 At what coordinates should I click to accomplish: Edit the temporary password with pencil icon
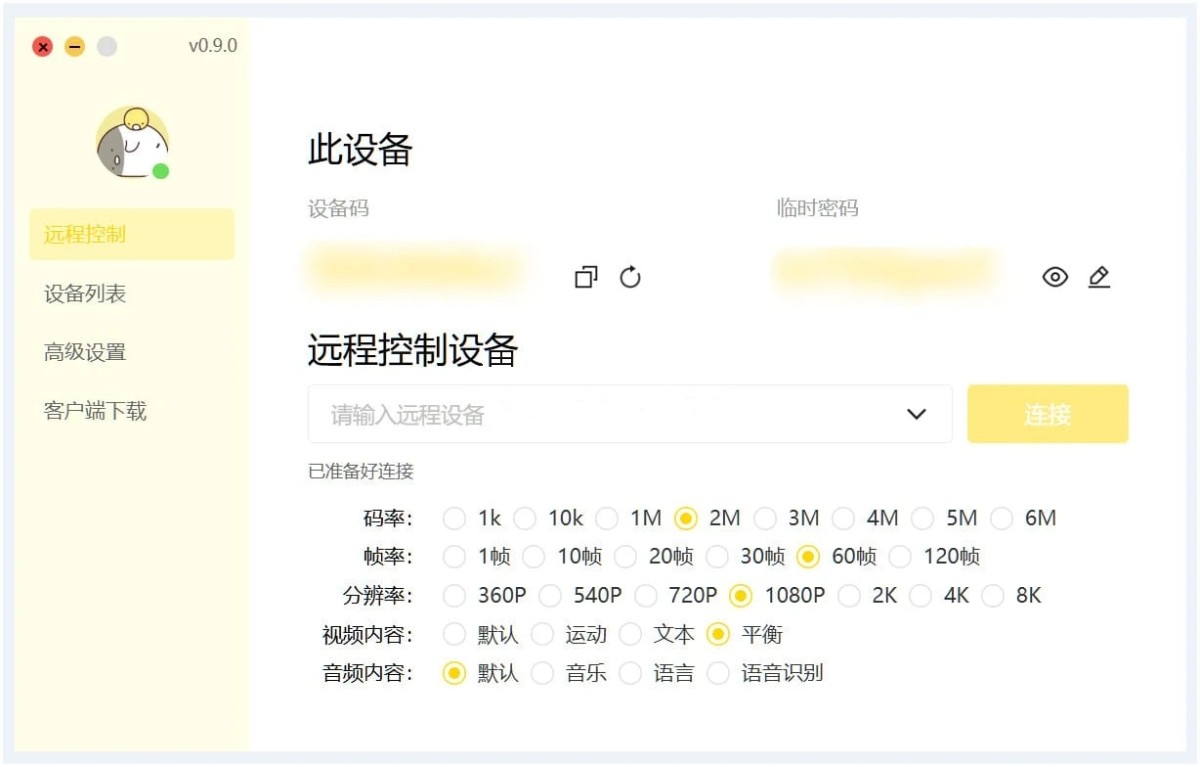tap(1099, 277)
